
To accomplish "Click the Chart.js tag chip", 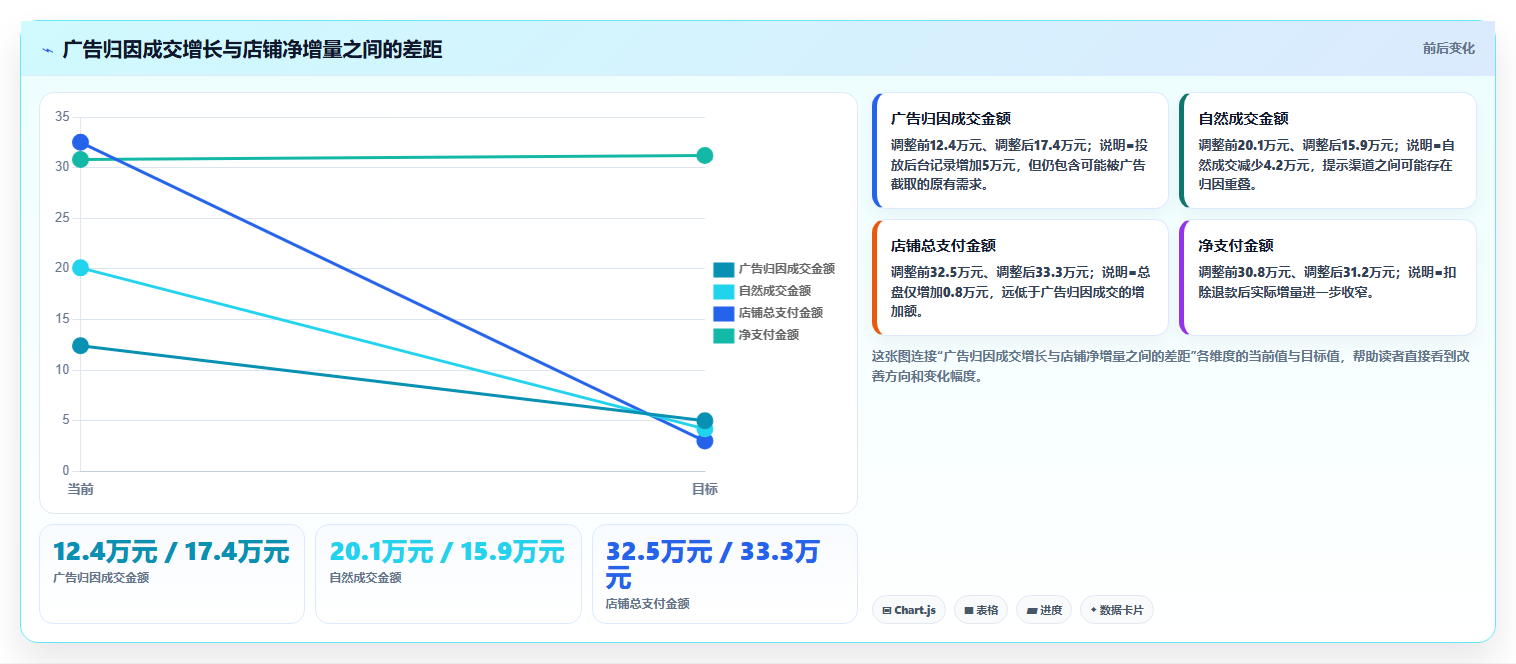I will 908,610.
